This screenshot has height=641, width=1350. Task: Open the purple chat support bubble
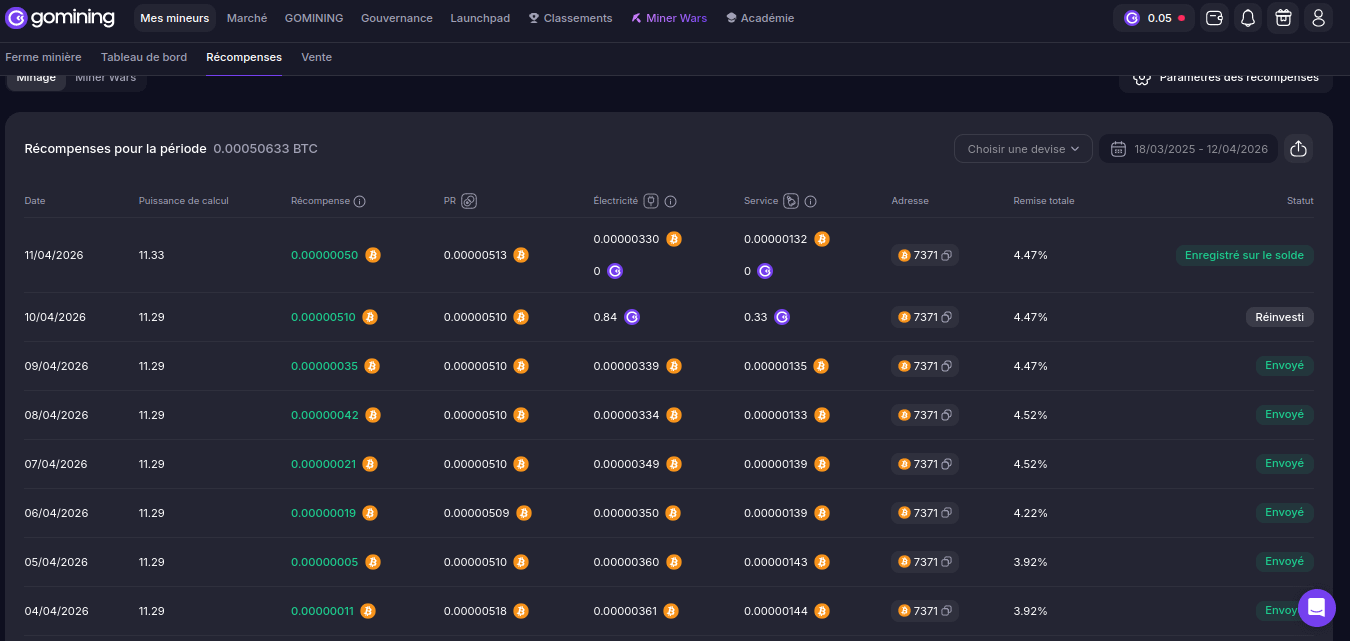[1316, 607]
